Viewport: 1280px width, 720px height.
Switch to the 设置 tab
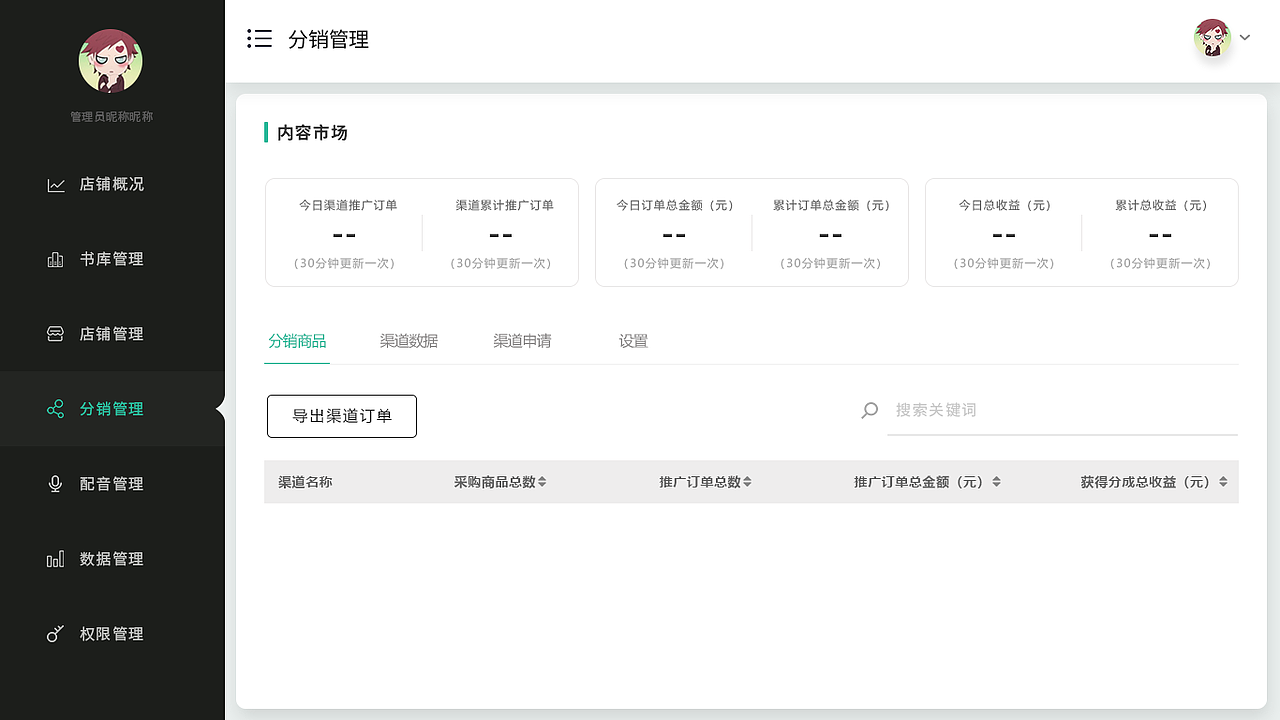click(x=633, y=341)
